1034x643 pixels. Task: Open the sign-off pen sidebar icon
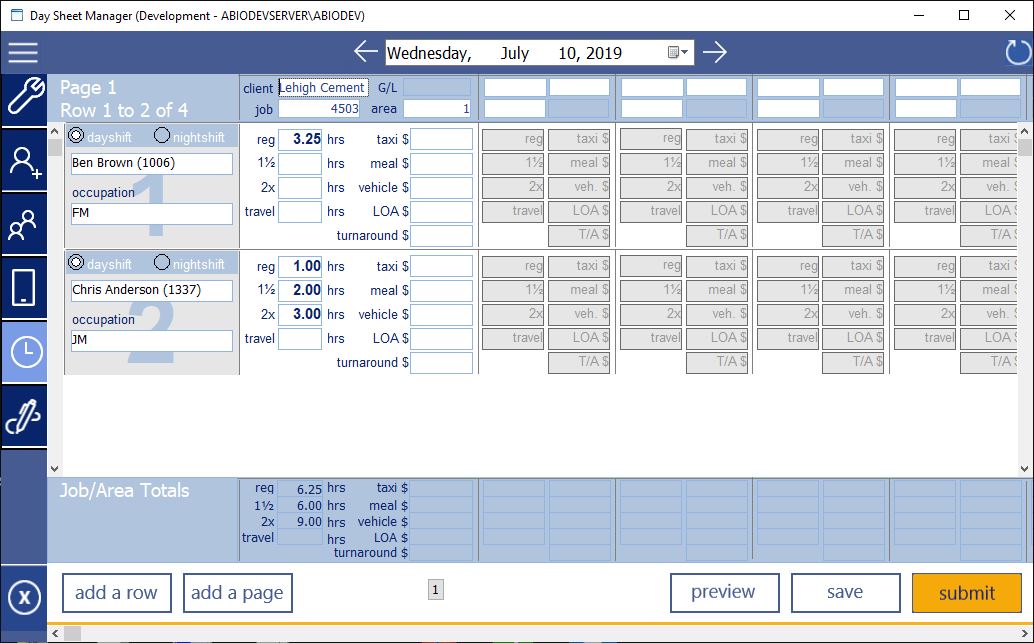pos(24,416)
